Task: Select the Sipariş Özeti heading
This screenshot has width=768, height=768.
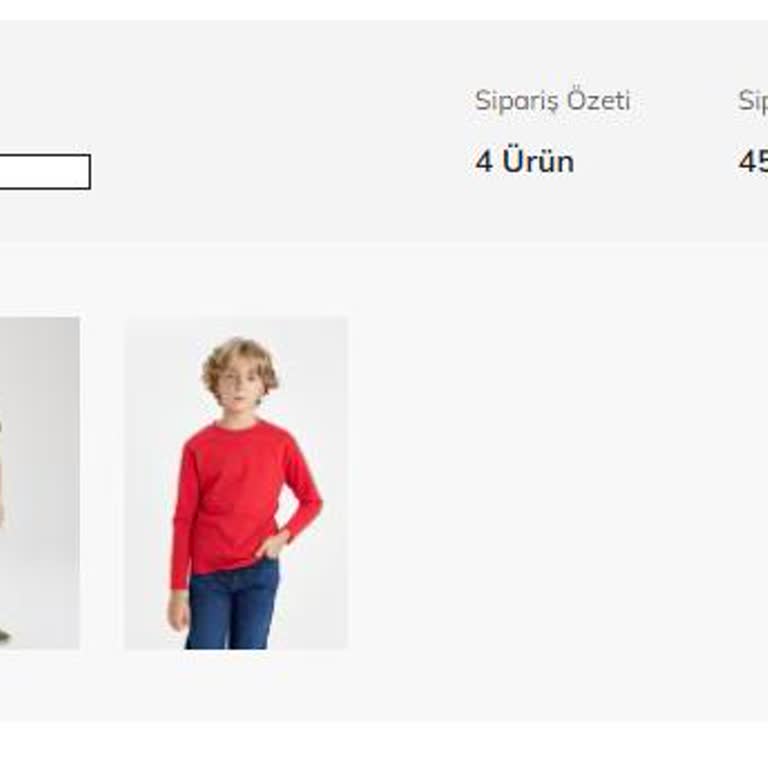Action: pos(552,101)
